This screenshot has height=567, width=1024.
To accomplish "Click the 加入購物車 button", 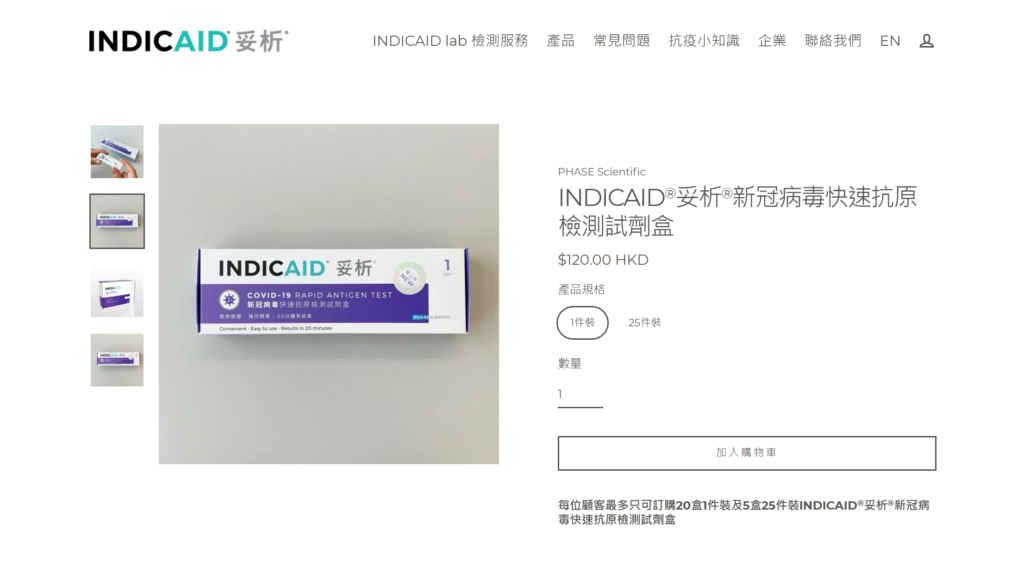I will click(x=746, y=453).
